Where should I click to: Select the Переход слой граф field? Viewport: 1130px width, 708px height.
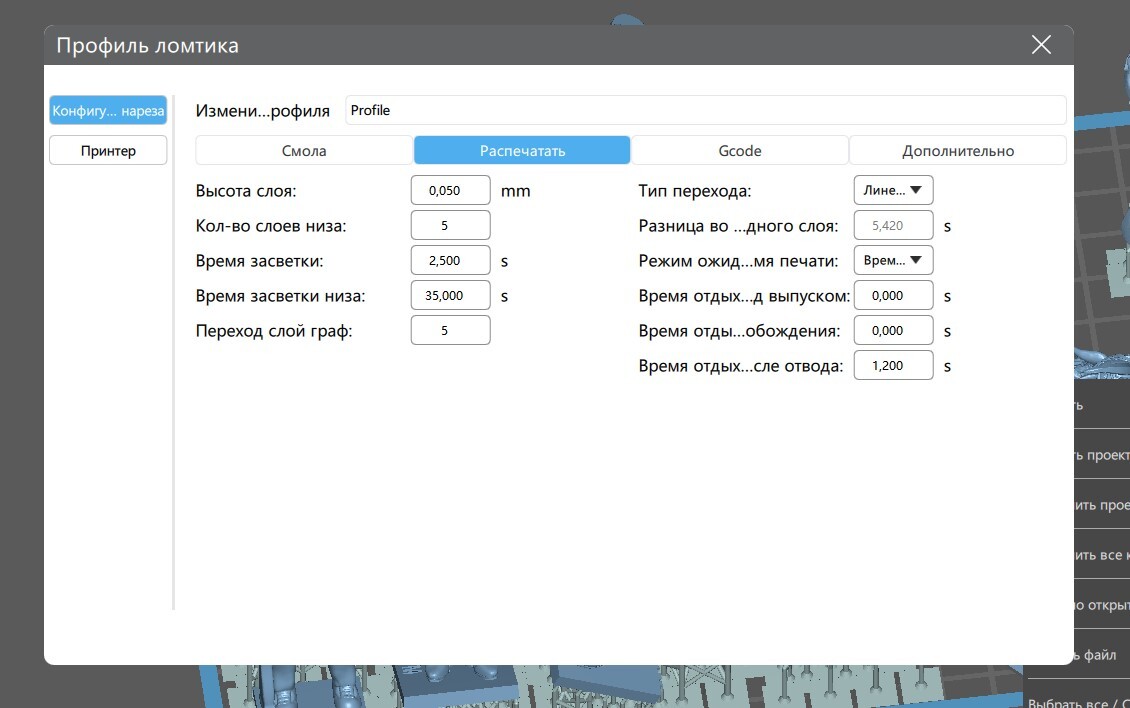[450, 330]
